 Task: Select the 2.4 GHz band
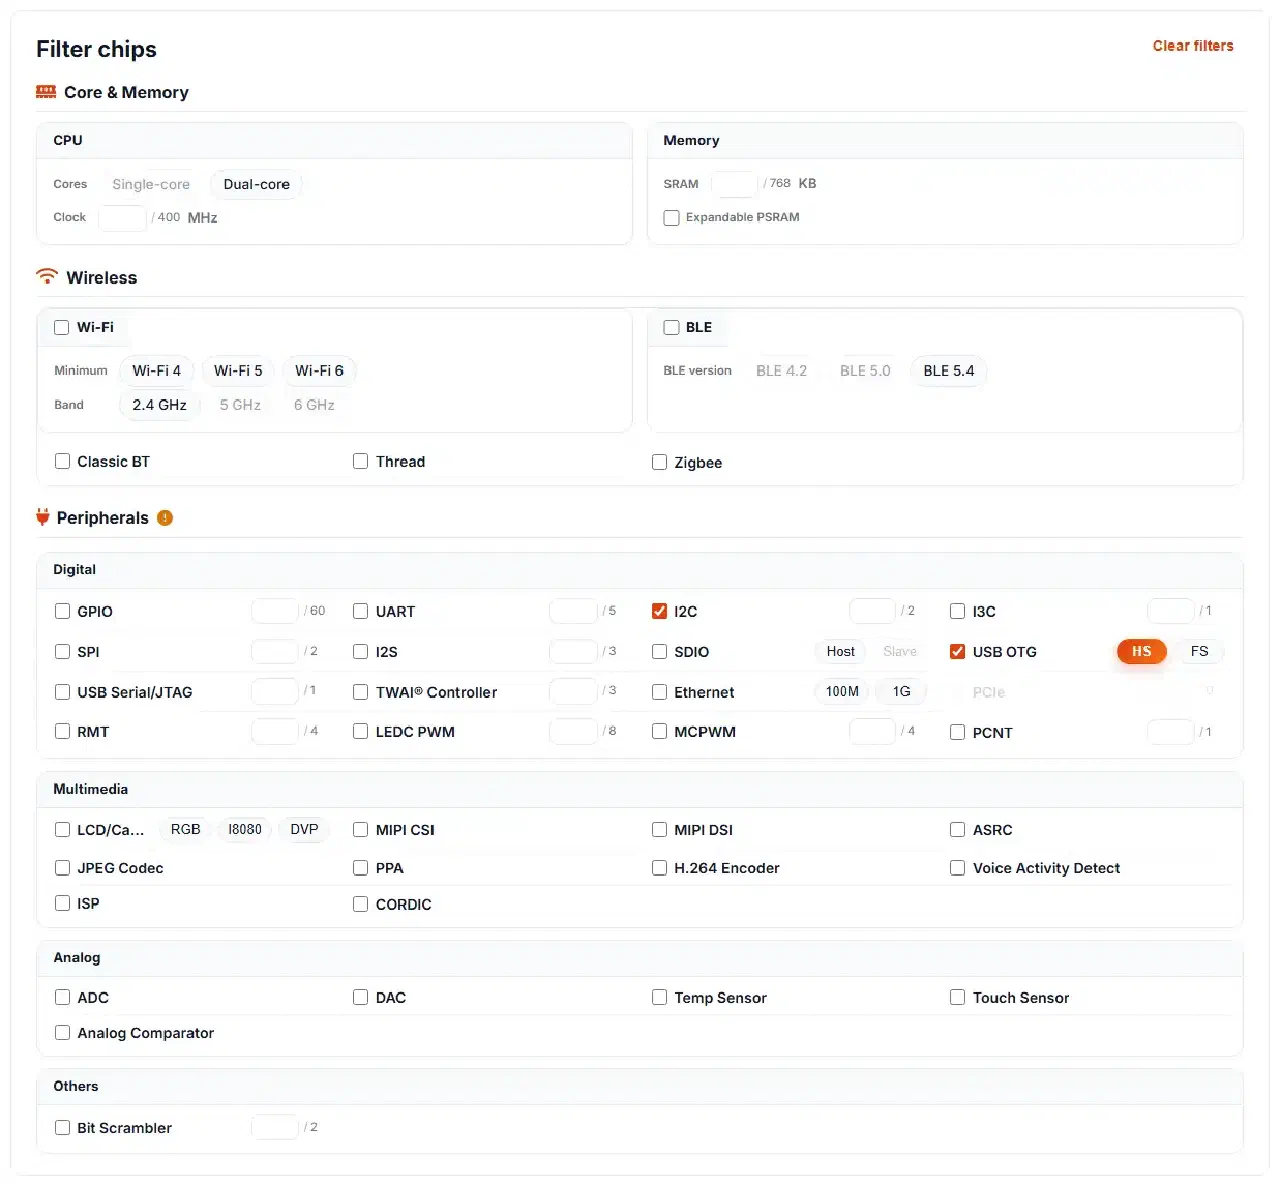pos(160,405)
